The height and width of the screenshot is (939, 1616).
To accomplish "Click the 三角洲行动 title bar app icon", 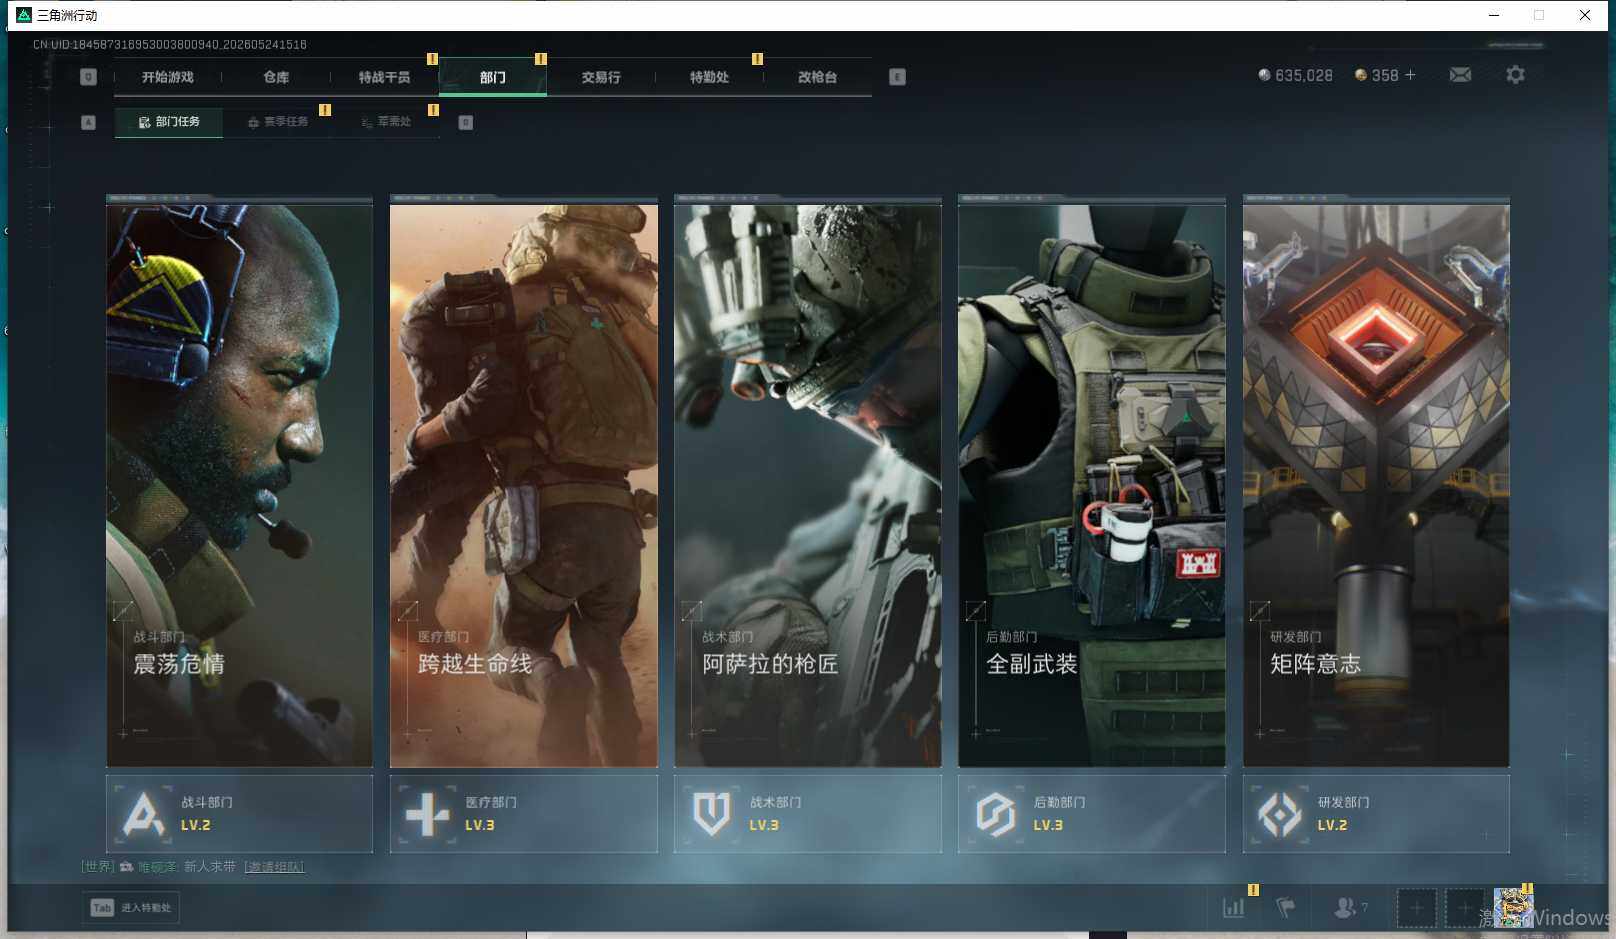I will click(24, 15).
